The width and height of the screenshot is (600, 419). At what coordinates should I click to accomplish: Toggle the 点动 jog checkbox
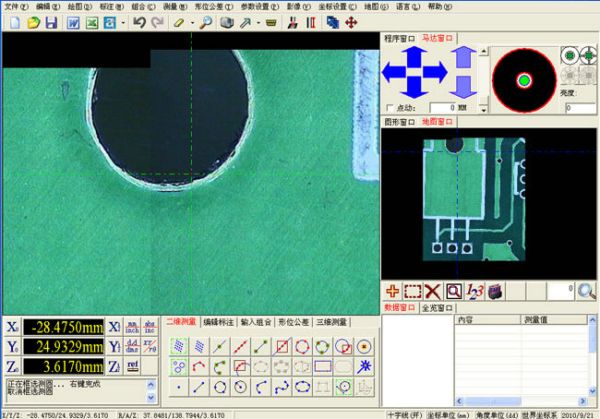pyautogui.click(x=390, y=108)
